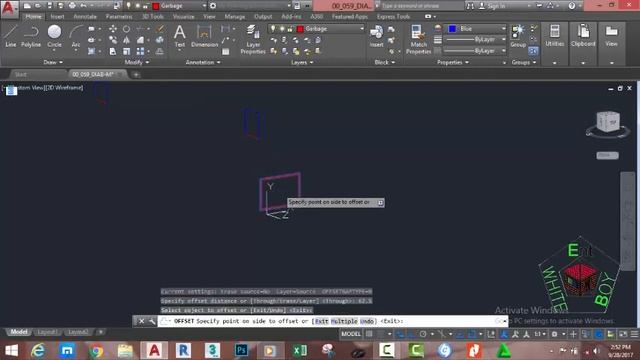This screenshot has height=360, width=640.
Task: Select the Circle tool
Action: point(54,36)
